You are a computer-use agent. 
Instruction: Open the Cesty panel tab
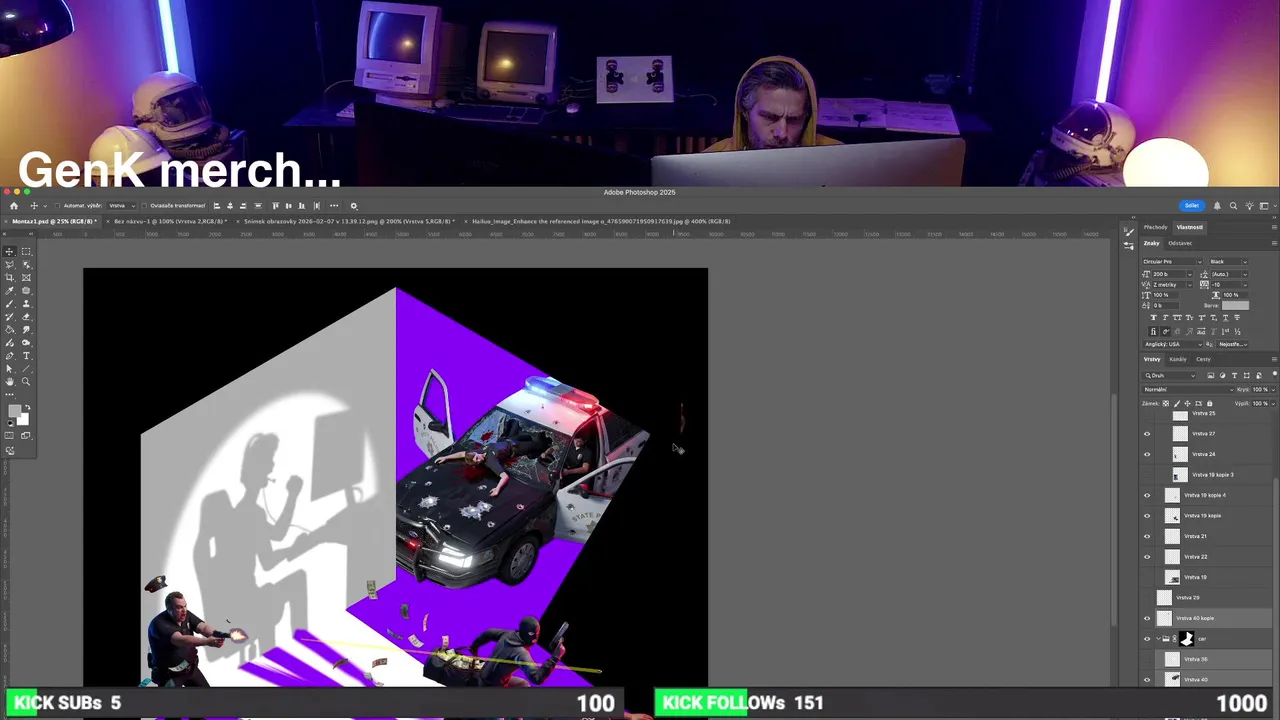click(x=1203, y=359)
